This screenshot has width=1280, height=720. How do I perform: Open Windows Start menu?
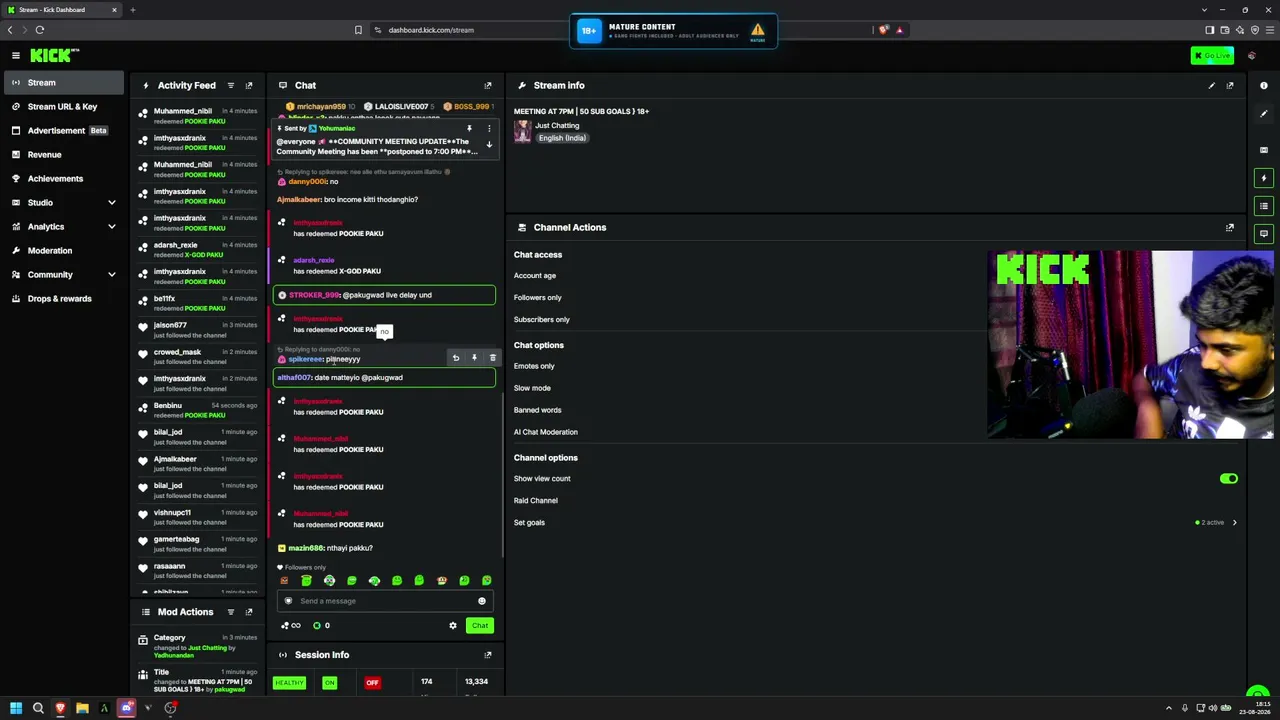[16, 708]
